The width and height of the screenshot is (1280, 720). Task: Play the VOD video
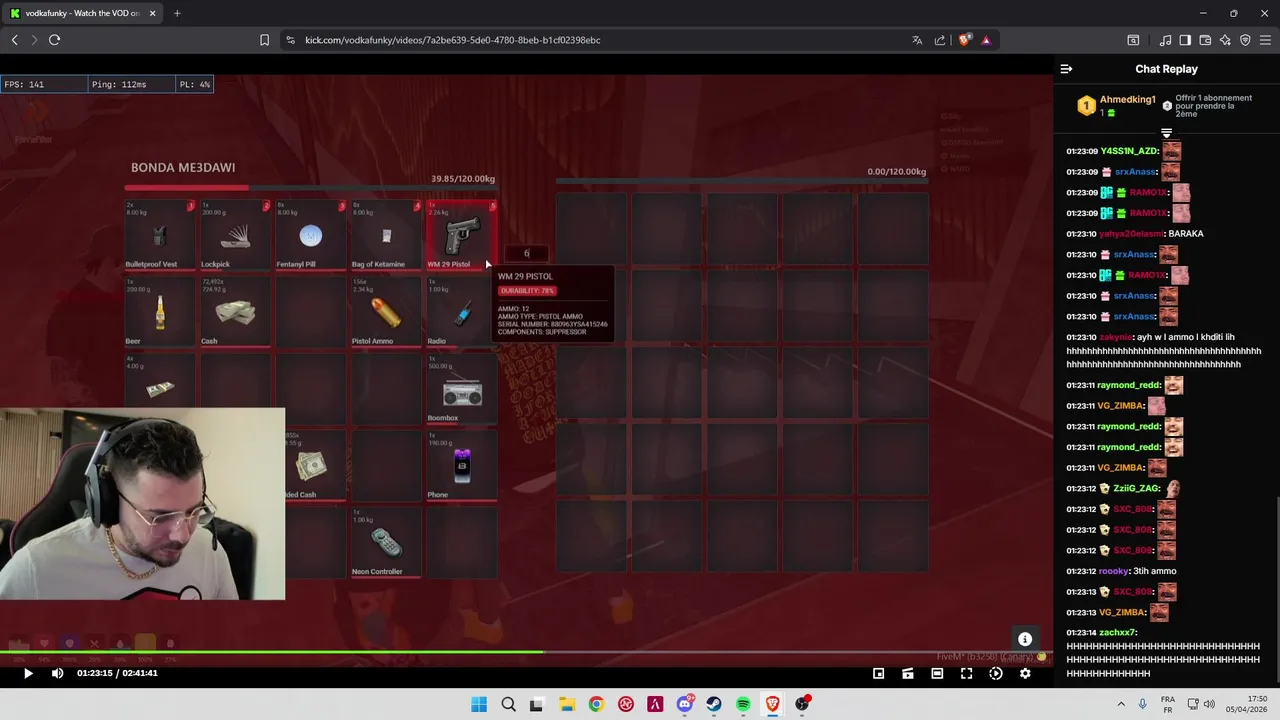click(x=28, y=673)
